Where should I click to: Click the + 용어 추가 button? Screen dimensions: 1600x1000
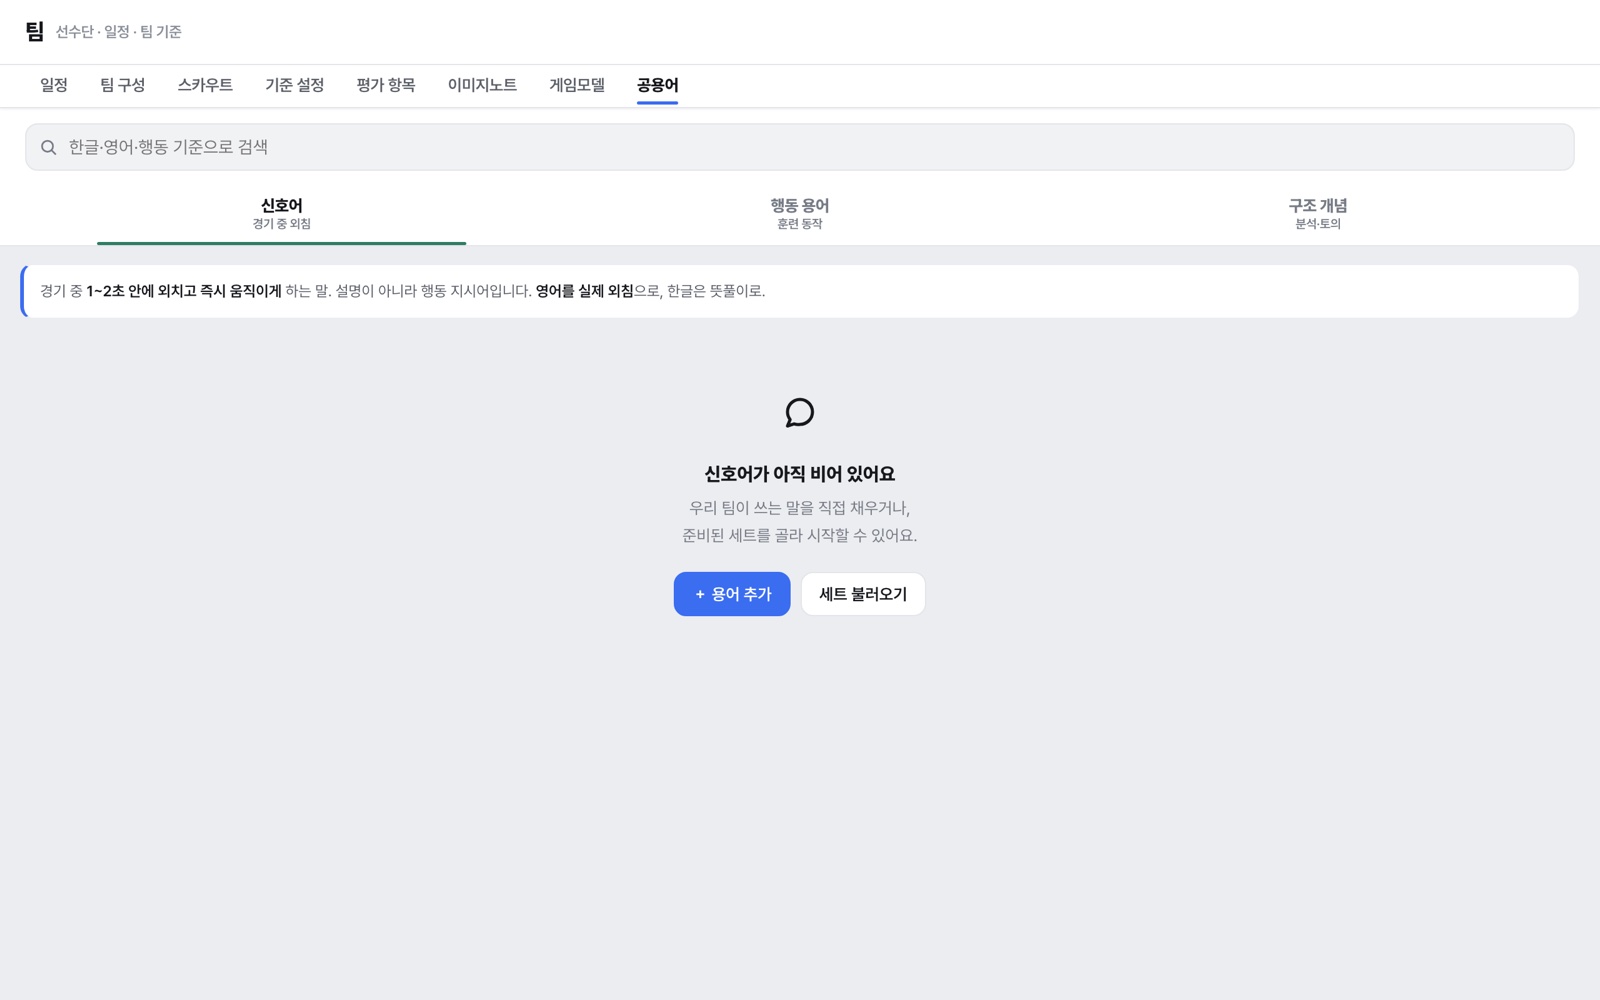(732, 594)
